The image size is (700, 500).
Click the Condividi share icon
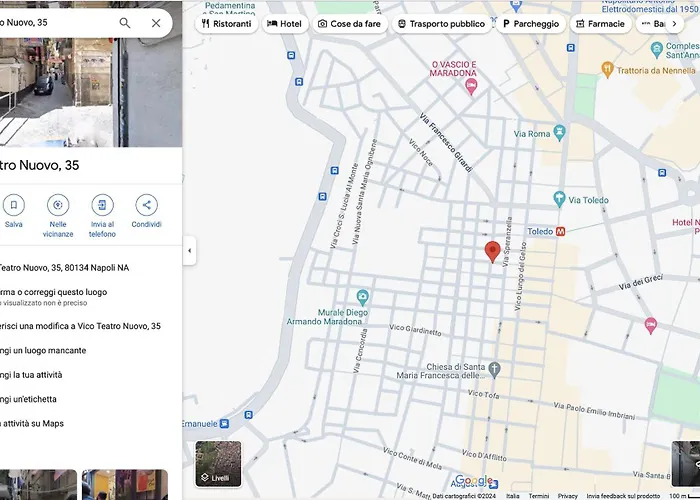146,205
